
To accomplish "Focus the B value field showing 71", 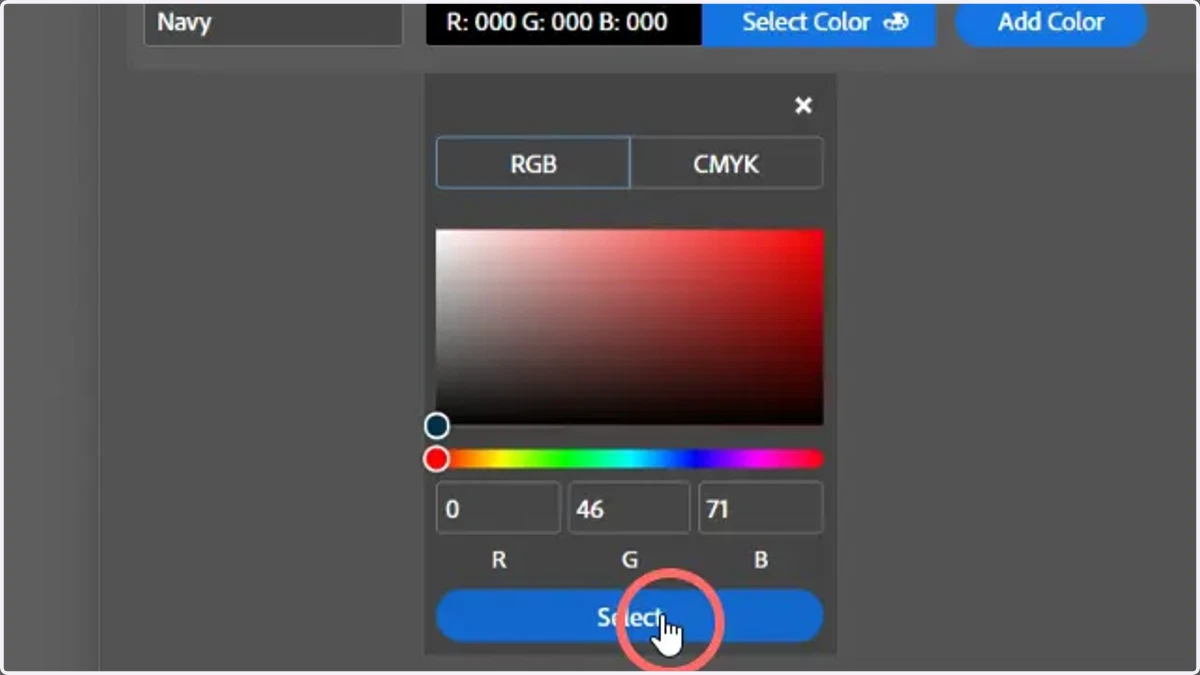I will pos(761,508).
